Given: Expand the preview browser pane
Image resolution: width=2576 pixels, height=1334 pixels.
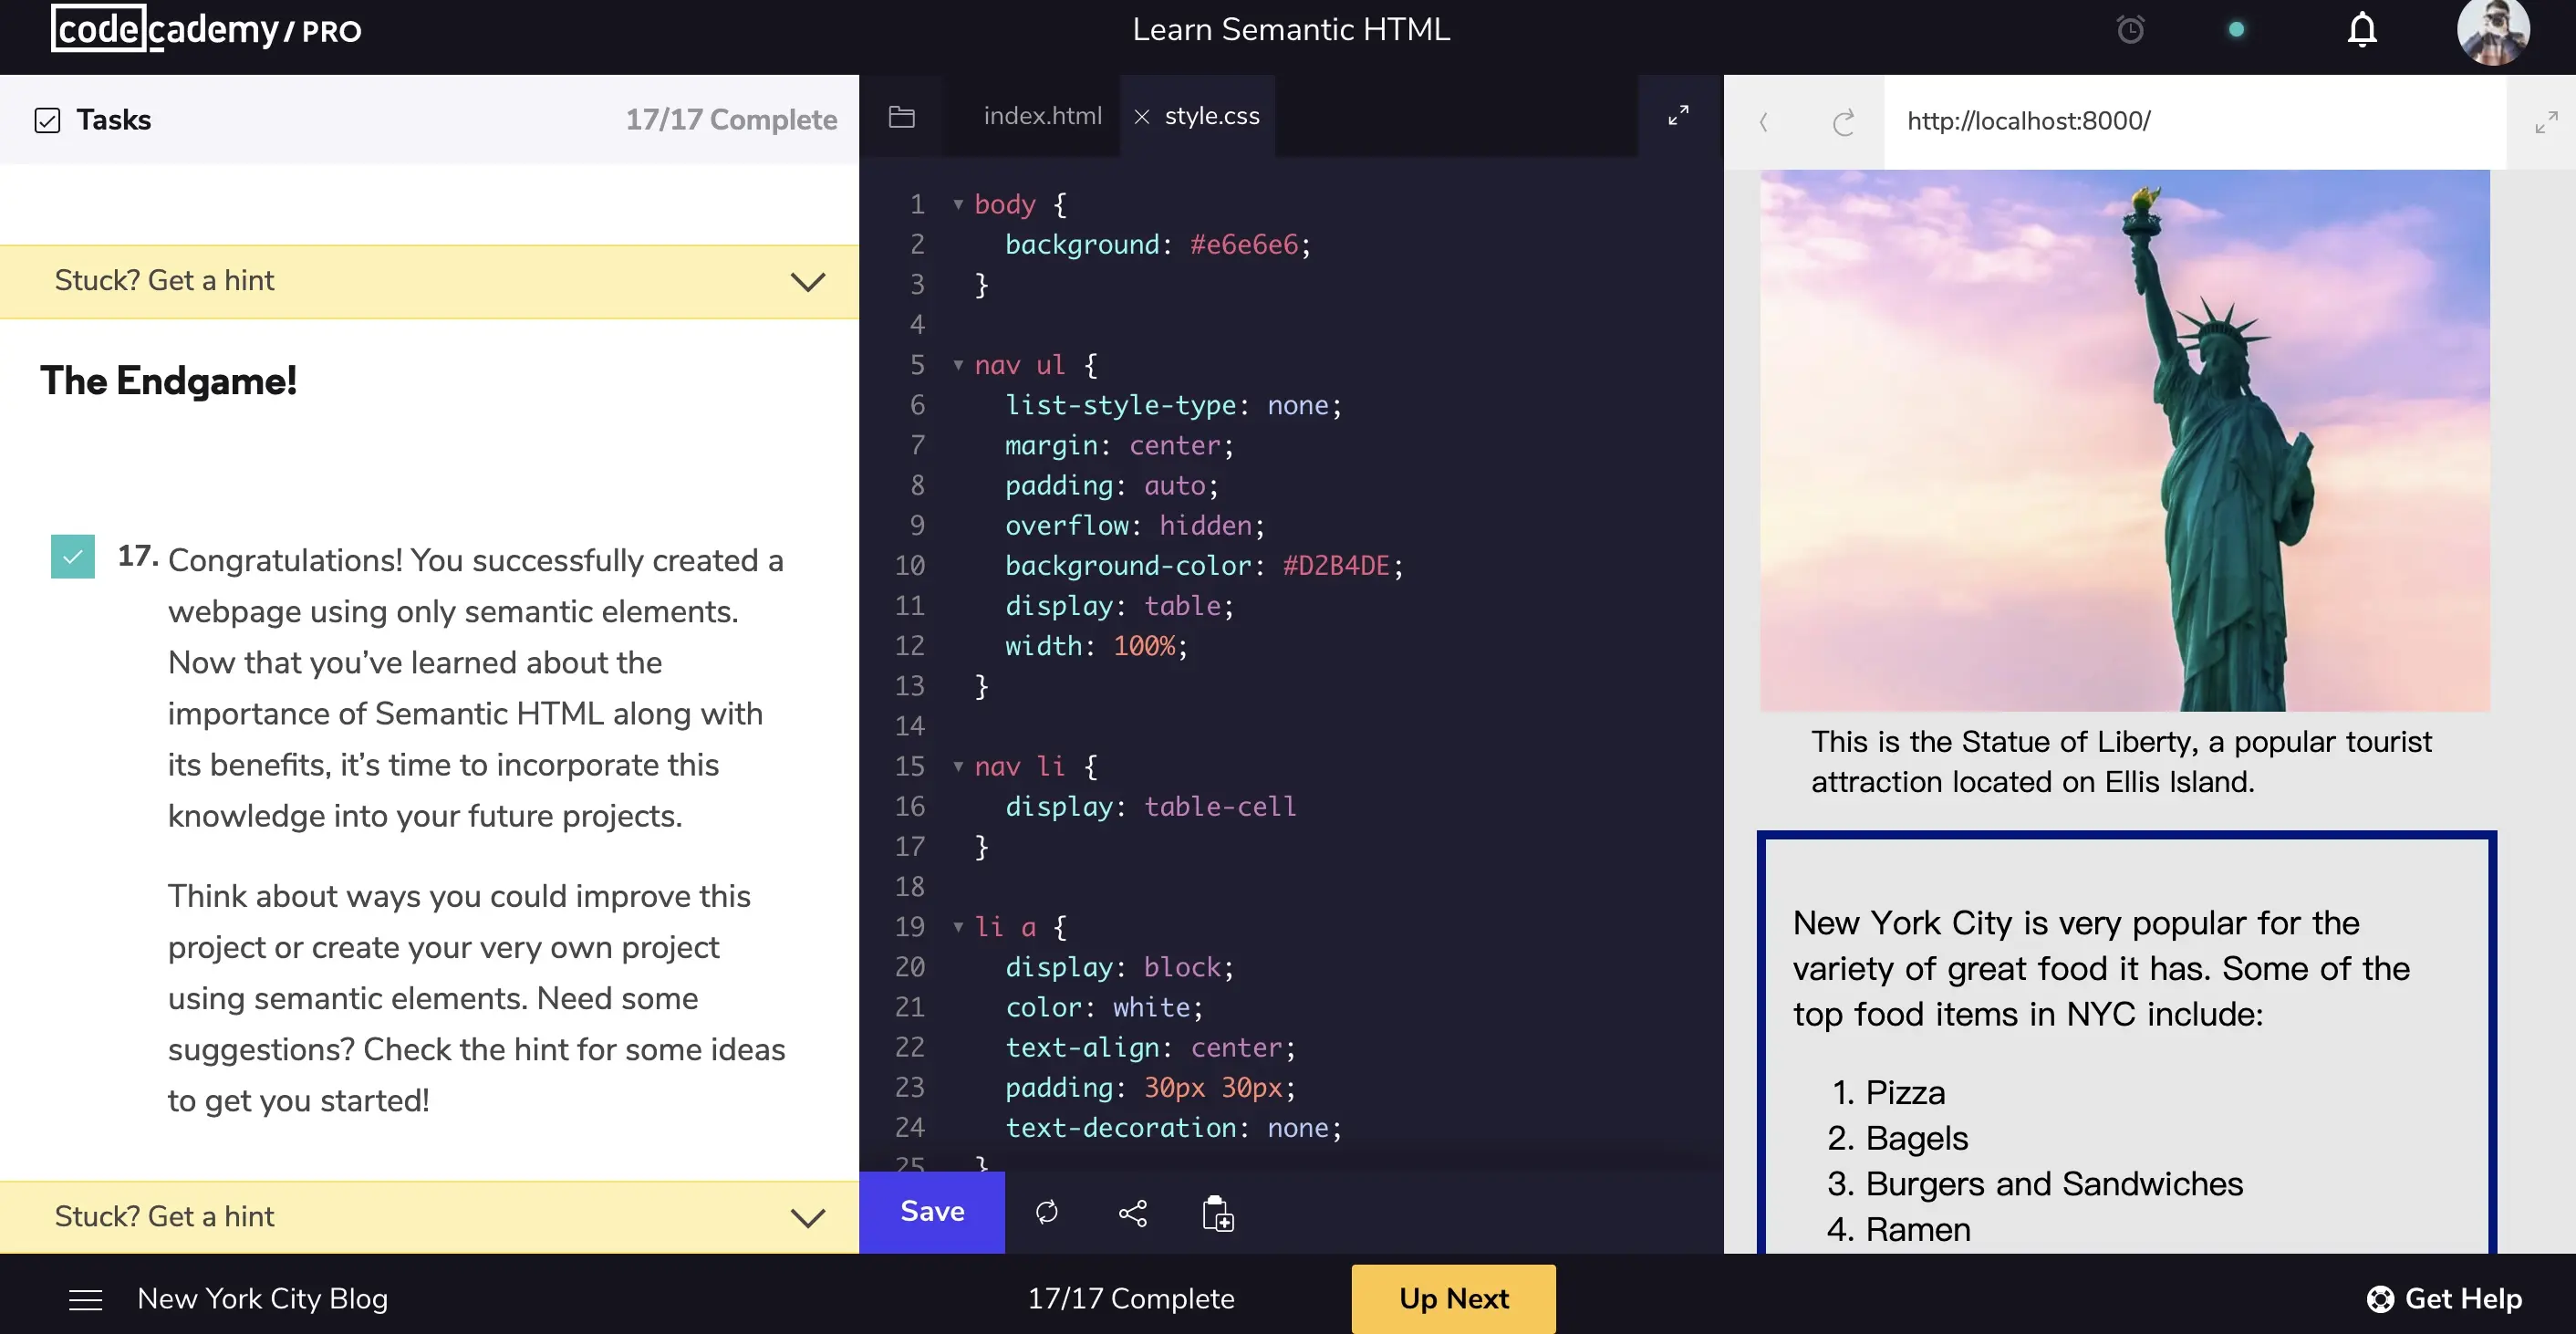Looking at the screenshot, I should point(2545,122).
